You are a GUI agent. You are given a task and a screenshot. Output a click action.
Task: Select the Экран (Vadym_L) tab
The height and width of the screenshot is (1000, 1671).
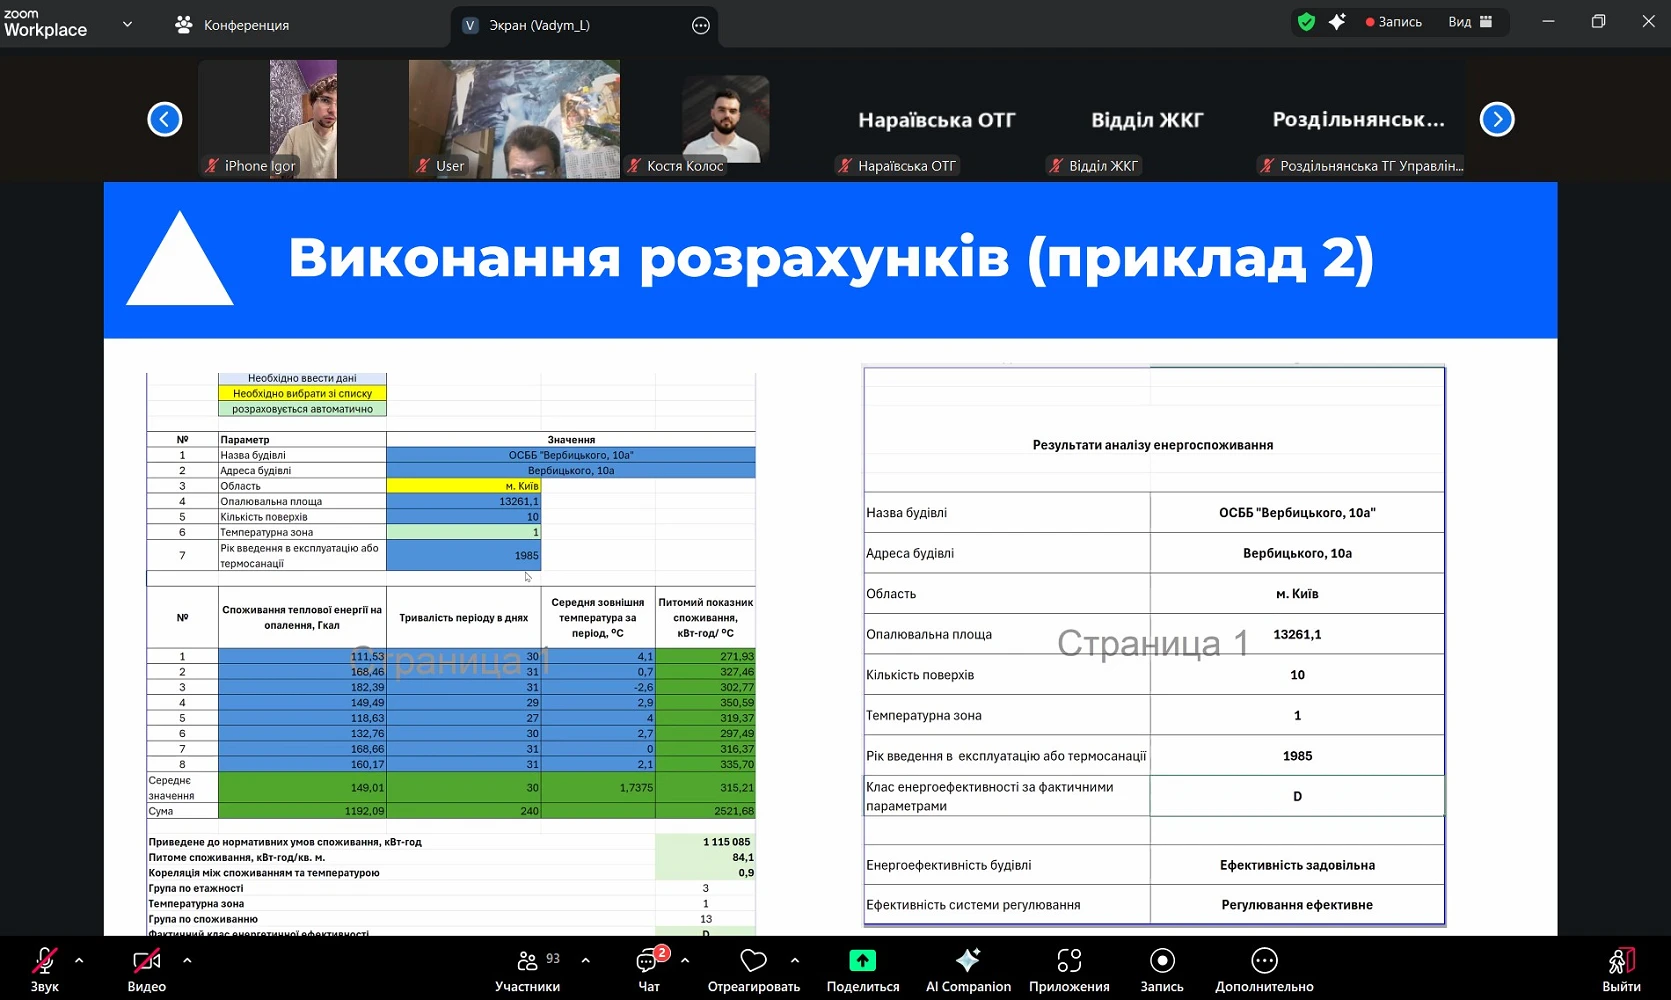click(x=538, y=25)
